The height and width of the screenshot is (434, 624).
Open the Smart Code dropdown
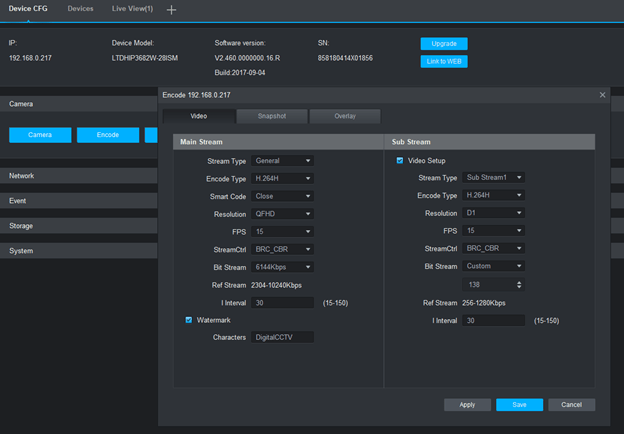coord(283,196)
